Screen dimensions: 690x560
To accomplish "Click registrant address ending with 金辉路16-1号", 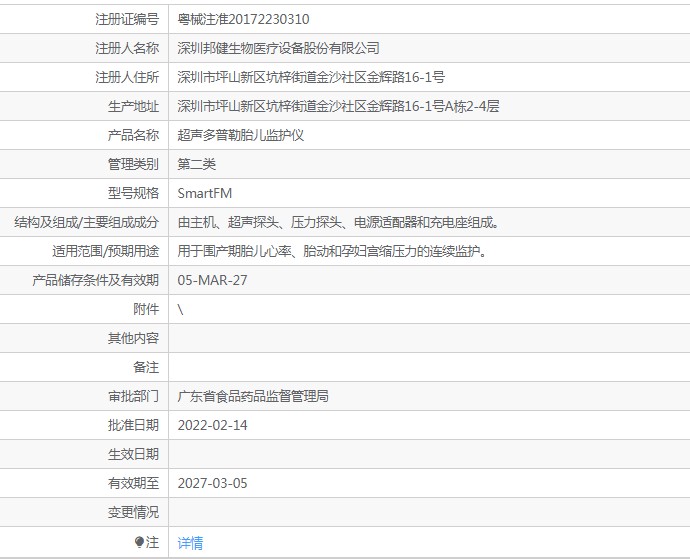I will pos(311,77).
